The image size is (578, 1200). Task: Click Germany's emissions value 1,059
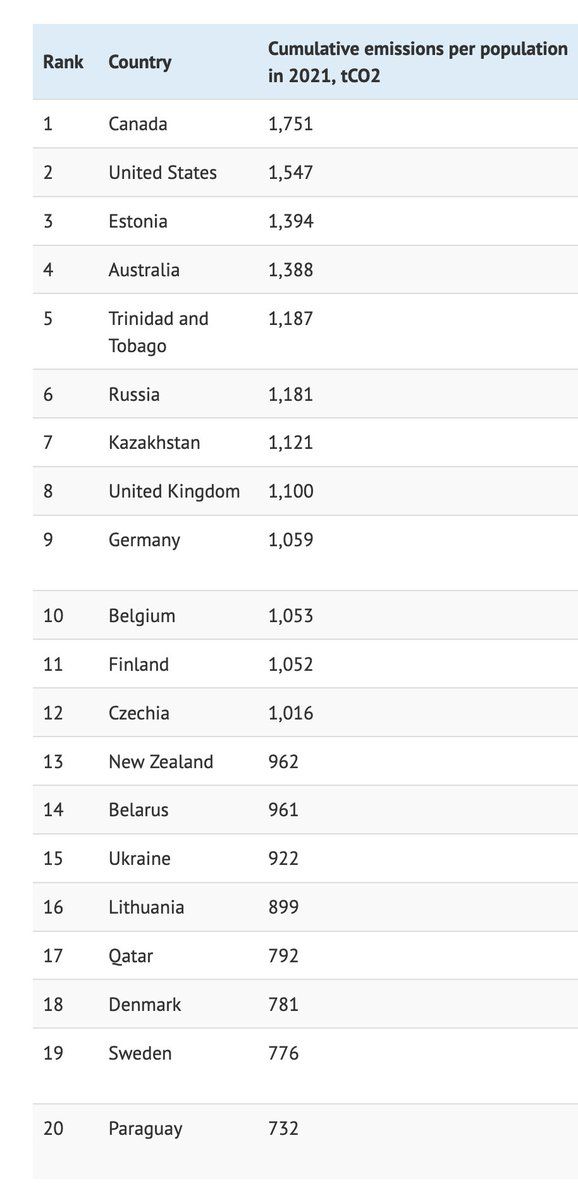291,540
